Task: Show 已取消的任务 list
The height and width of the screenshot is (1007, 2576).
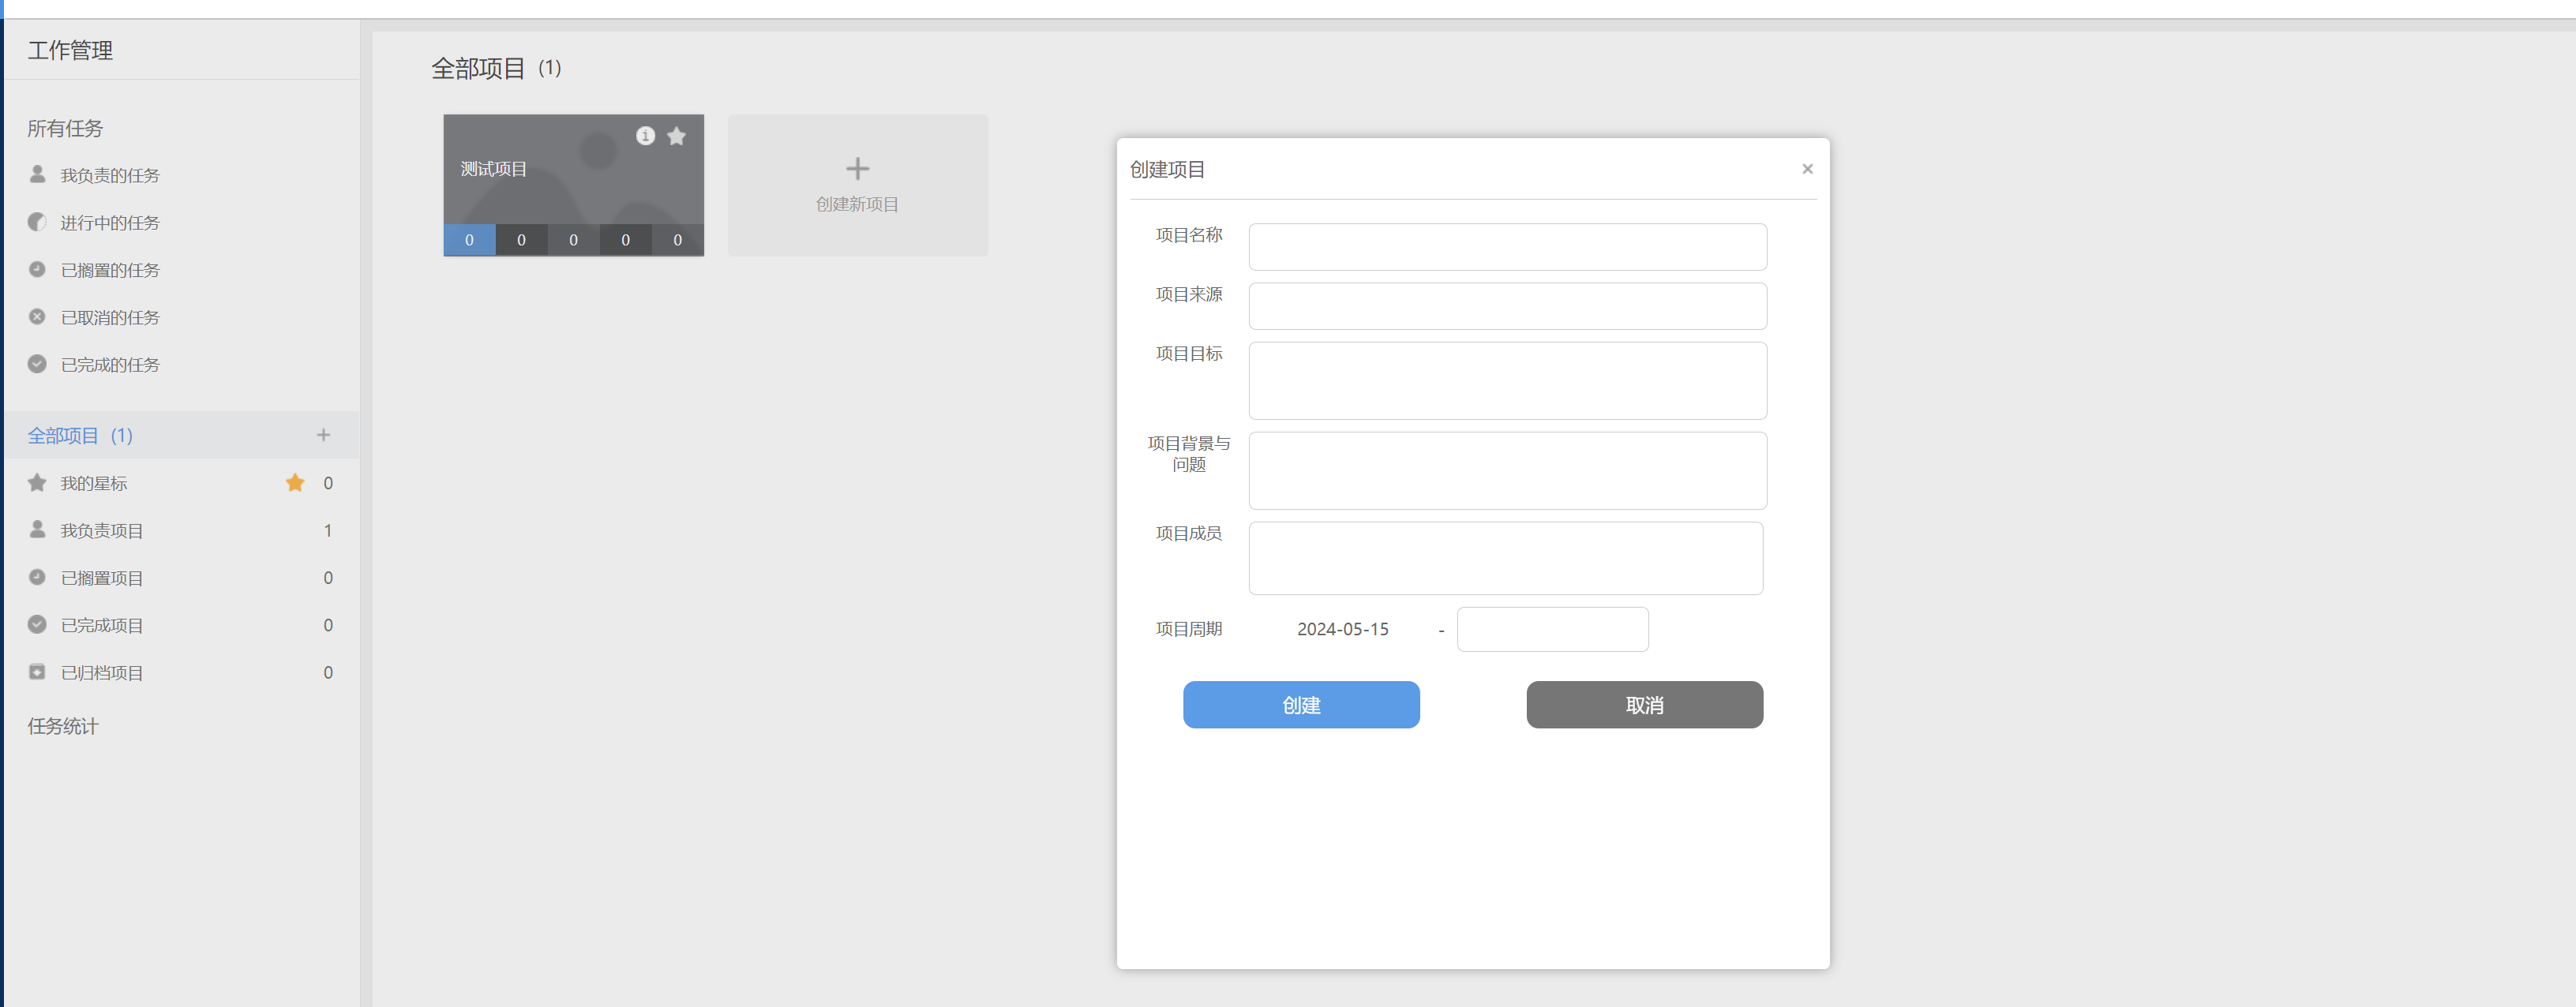Action: [110, 318]
